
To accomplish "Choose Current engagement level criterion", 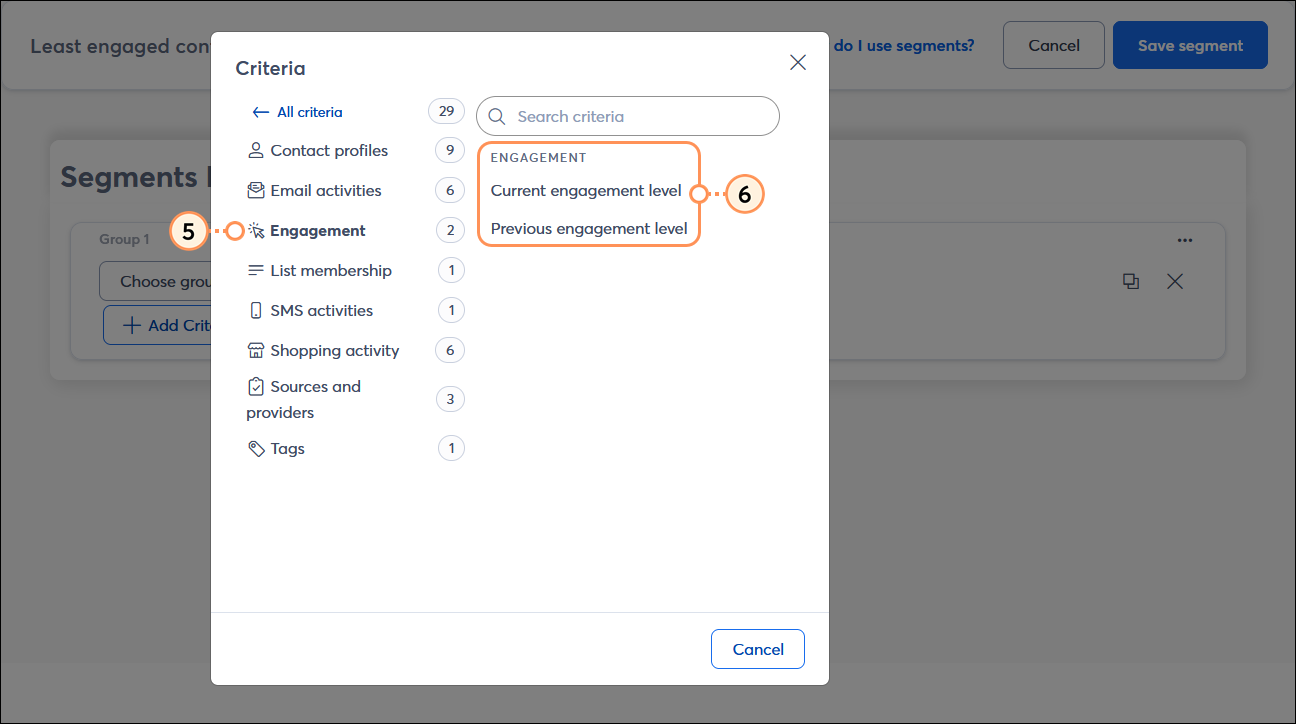I will (586, 190).
